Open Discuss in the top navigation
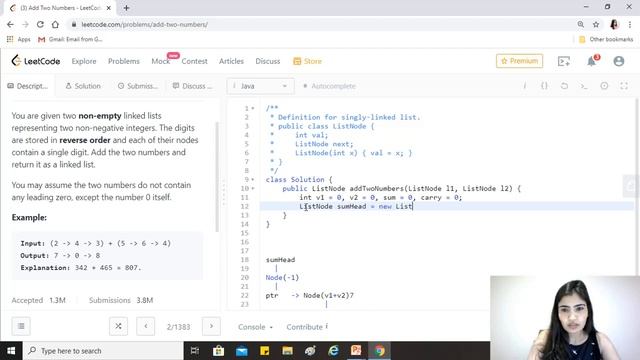This screenshot has width=640, height=360. (268, 61)
